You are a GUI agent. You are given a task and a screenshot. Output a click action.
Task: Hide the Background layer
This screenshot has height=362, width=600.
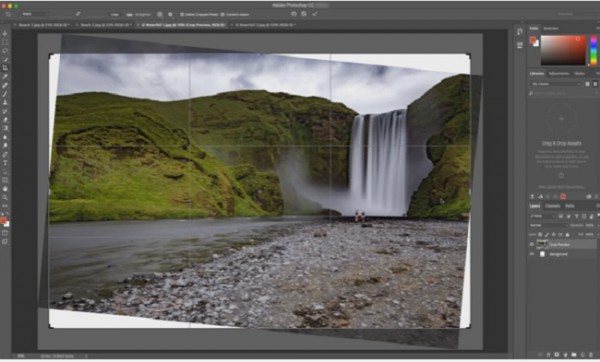point(532,254)
